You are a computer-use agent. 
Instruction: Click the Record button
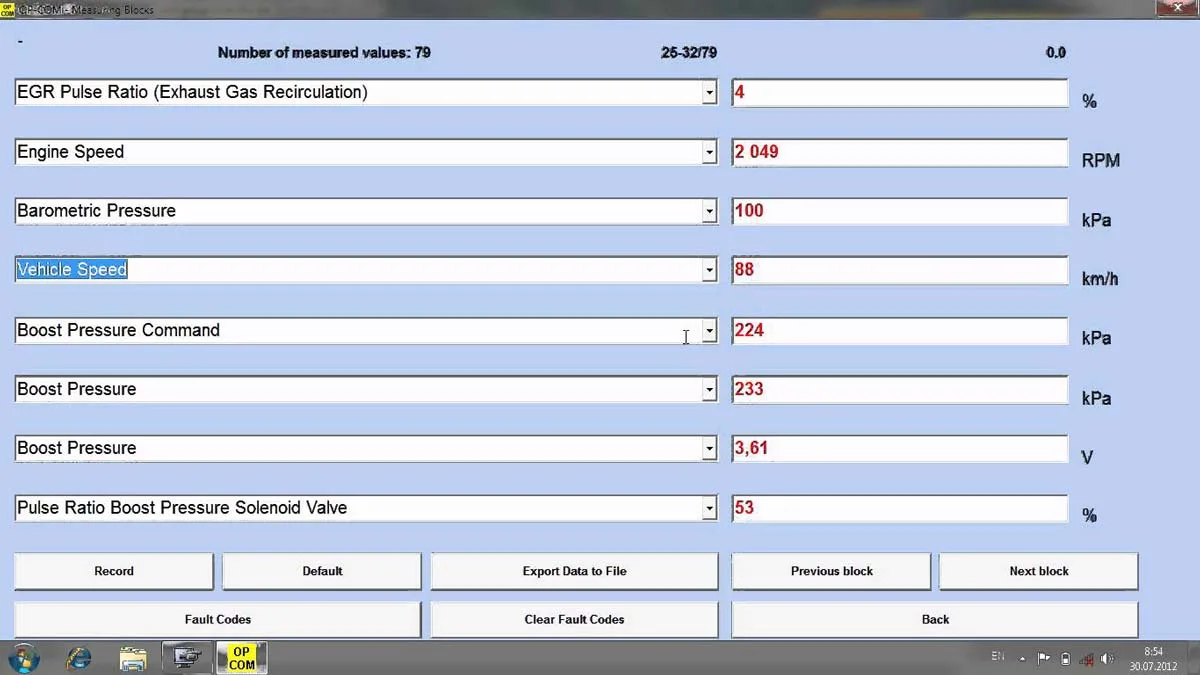114,571
